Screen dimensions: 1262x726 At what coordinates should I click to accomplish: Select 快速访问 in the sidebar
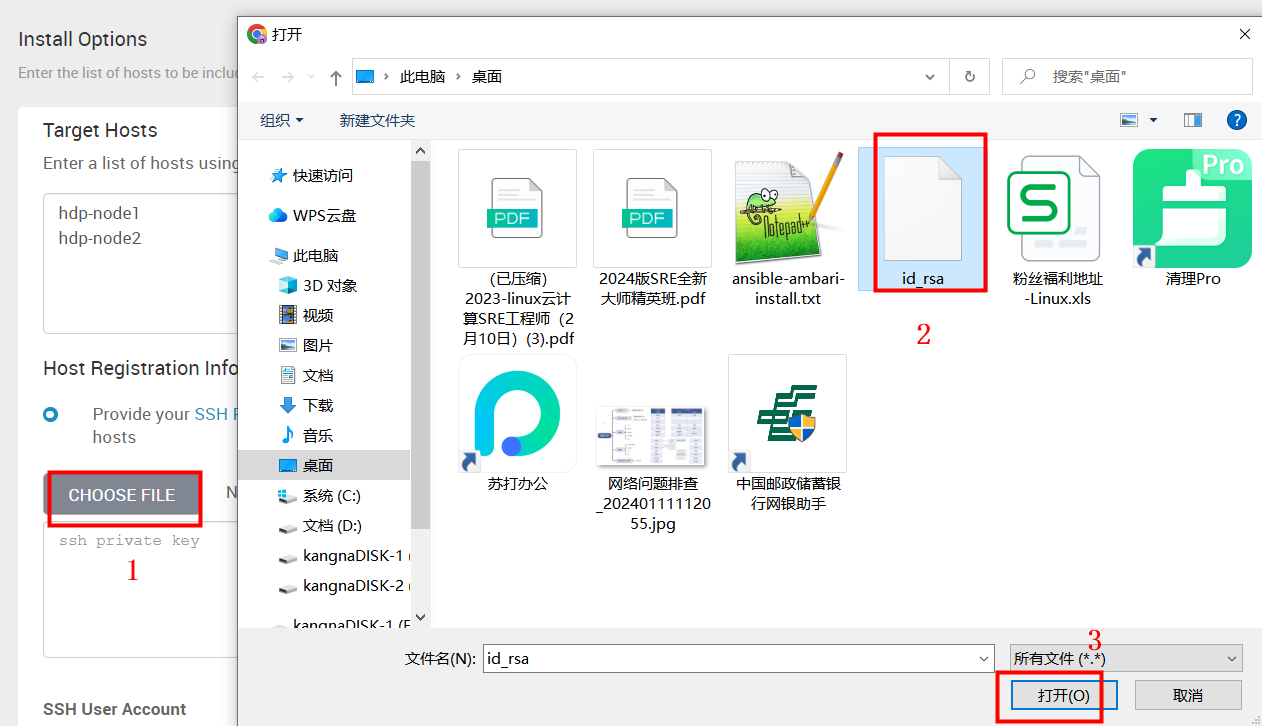313,175
